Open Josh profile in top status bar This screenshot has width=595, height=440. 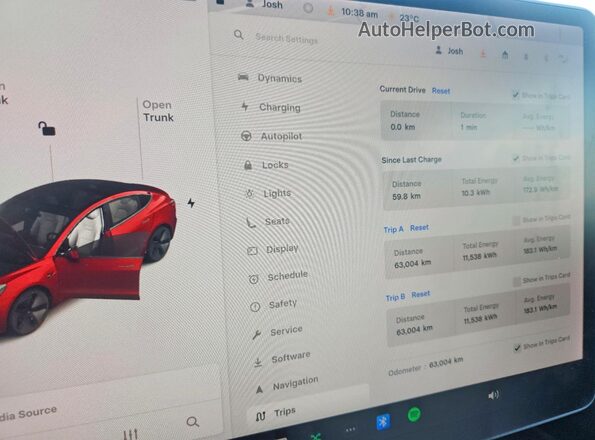click(264, 4)
